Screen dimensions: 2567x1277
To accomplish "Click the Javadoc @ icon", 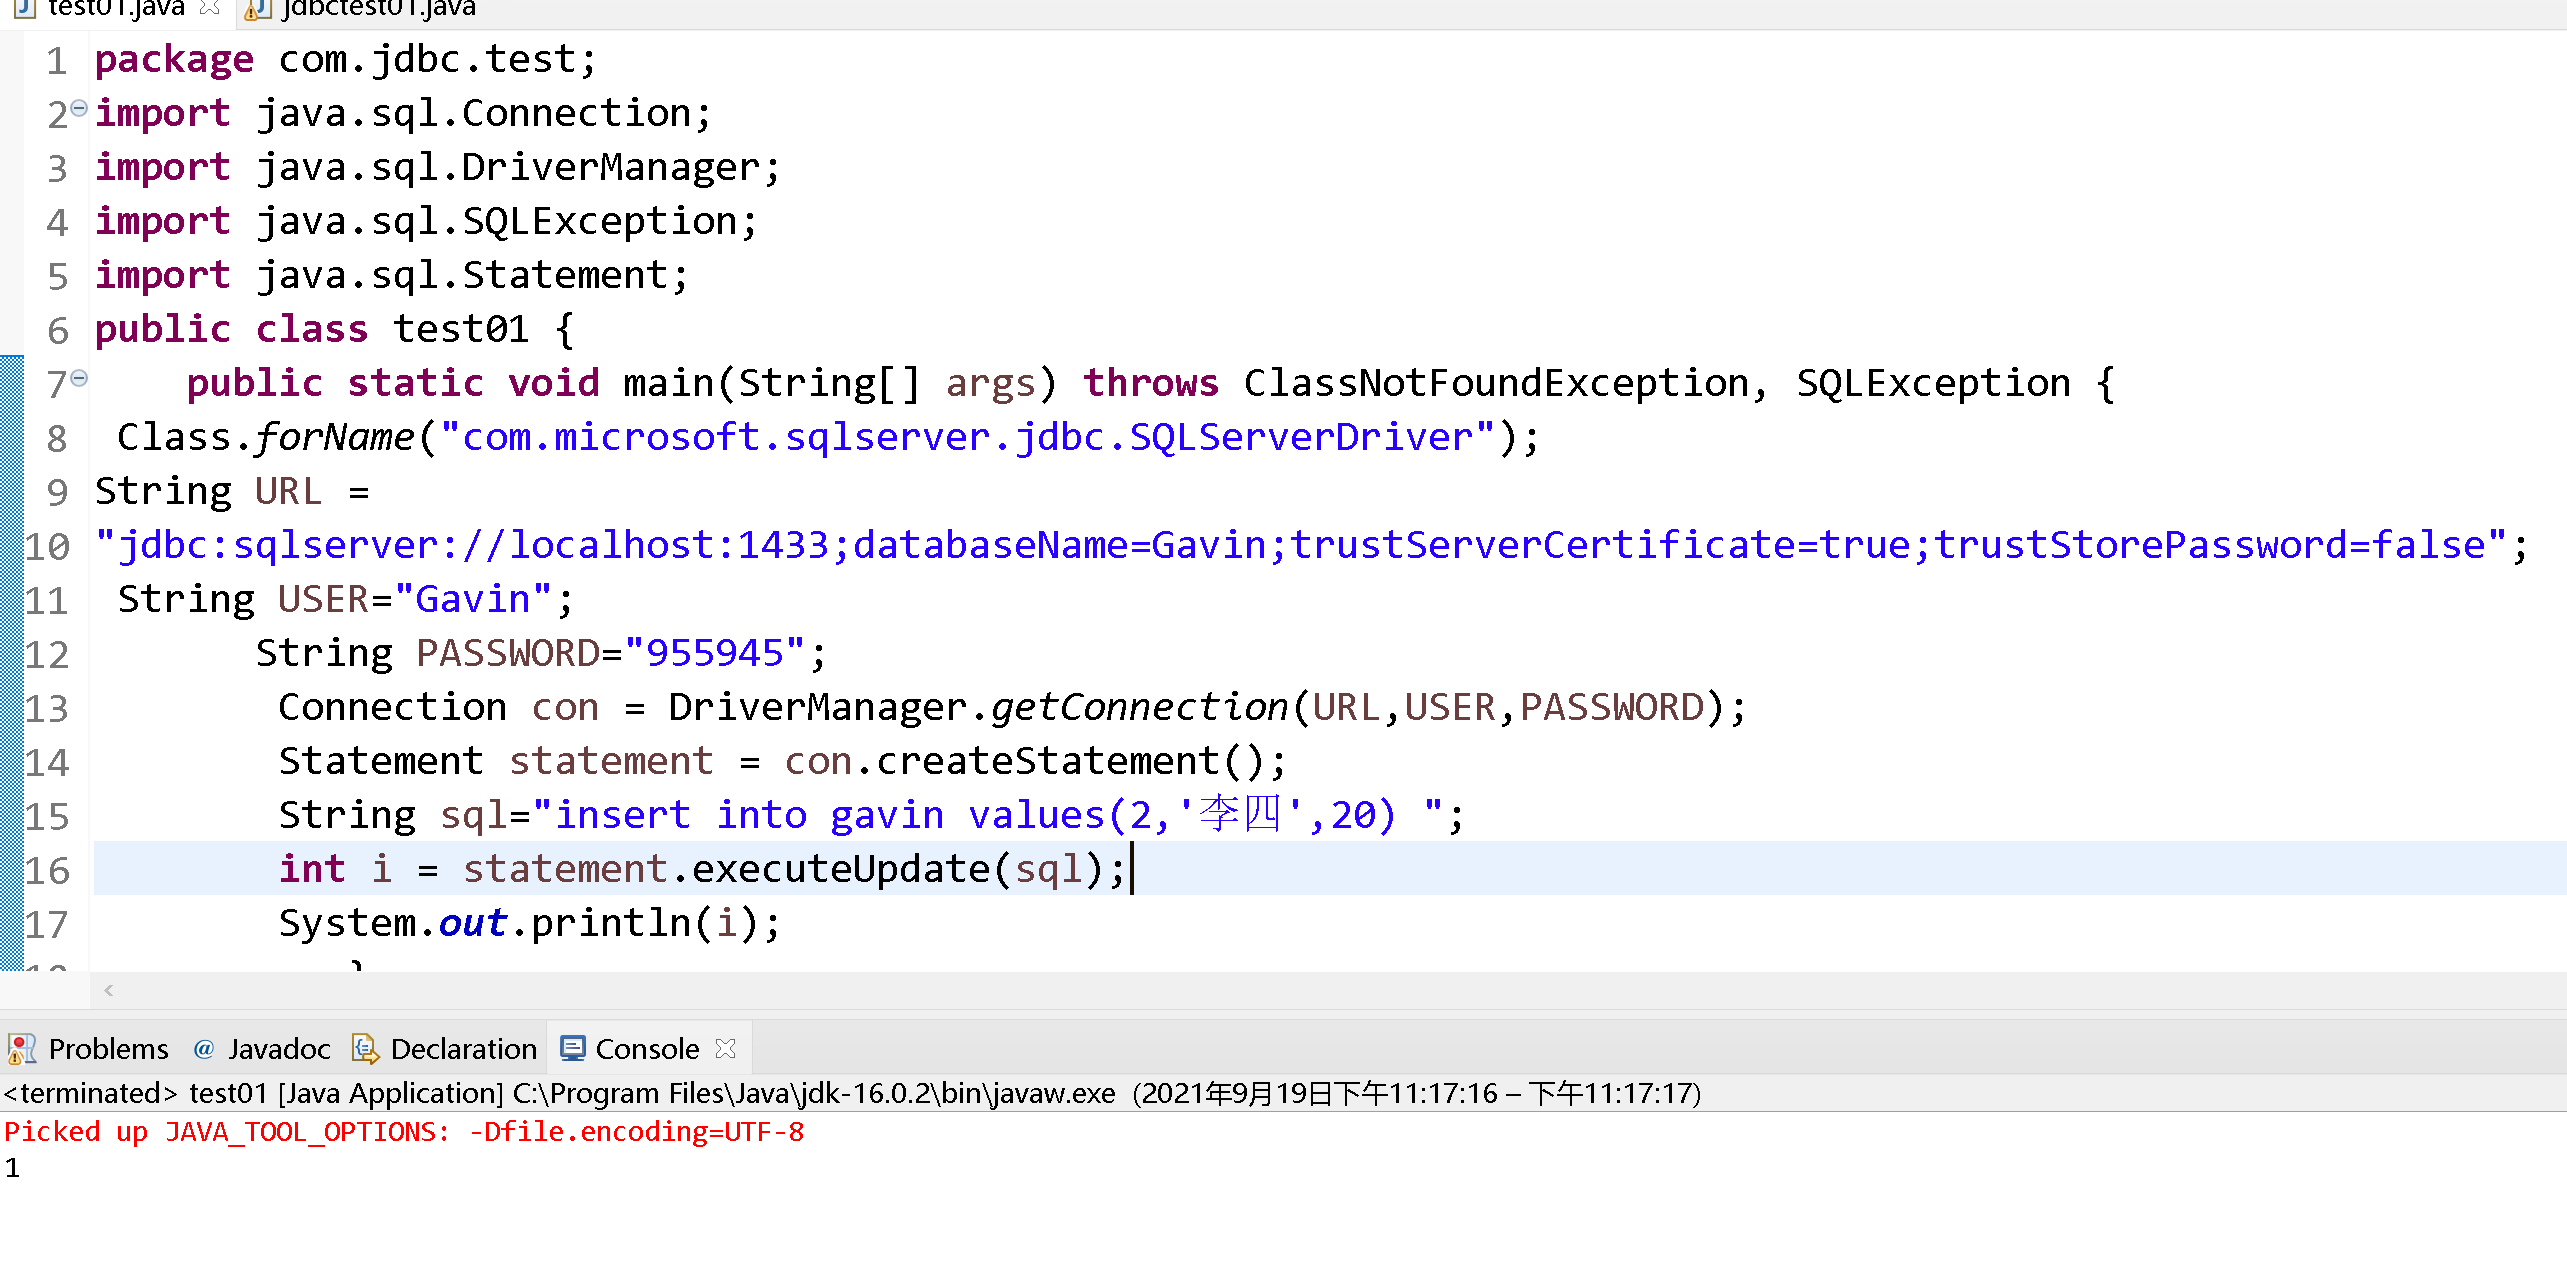I will (x=204, y=1049).
